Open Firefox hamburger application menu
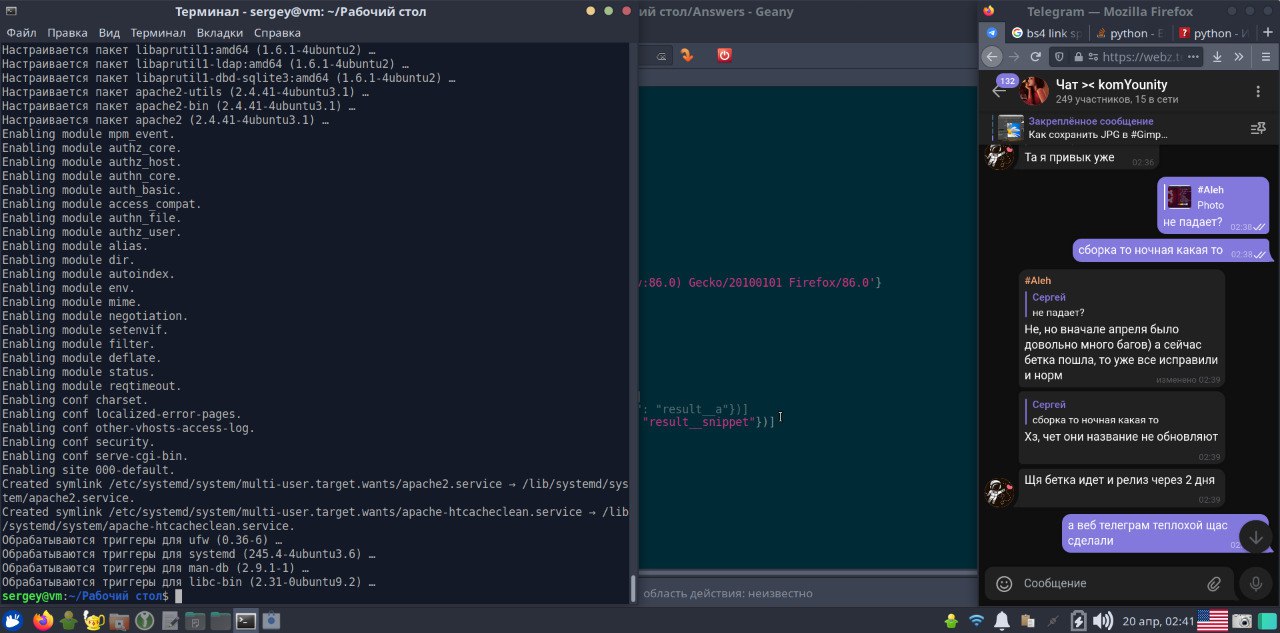Viewport: 1280px width, 633px height. click(1265, 57)
